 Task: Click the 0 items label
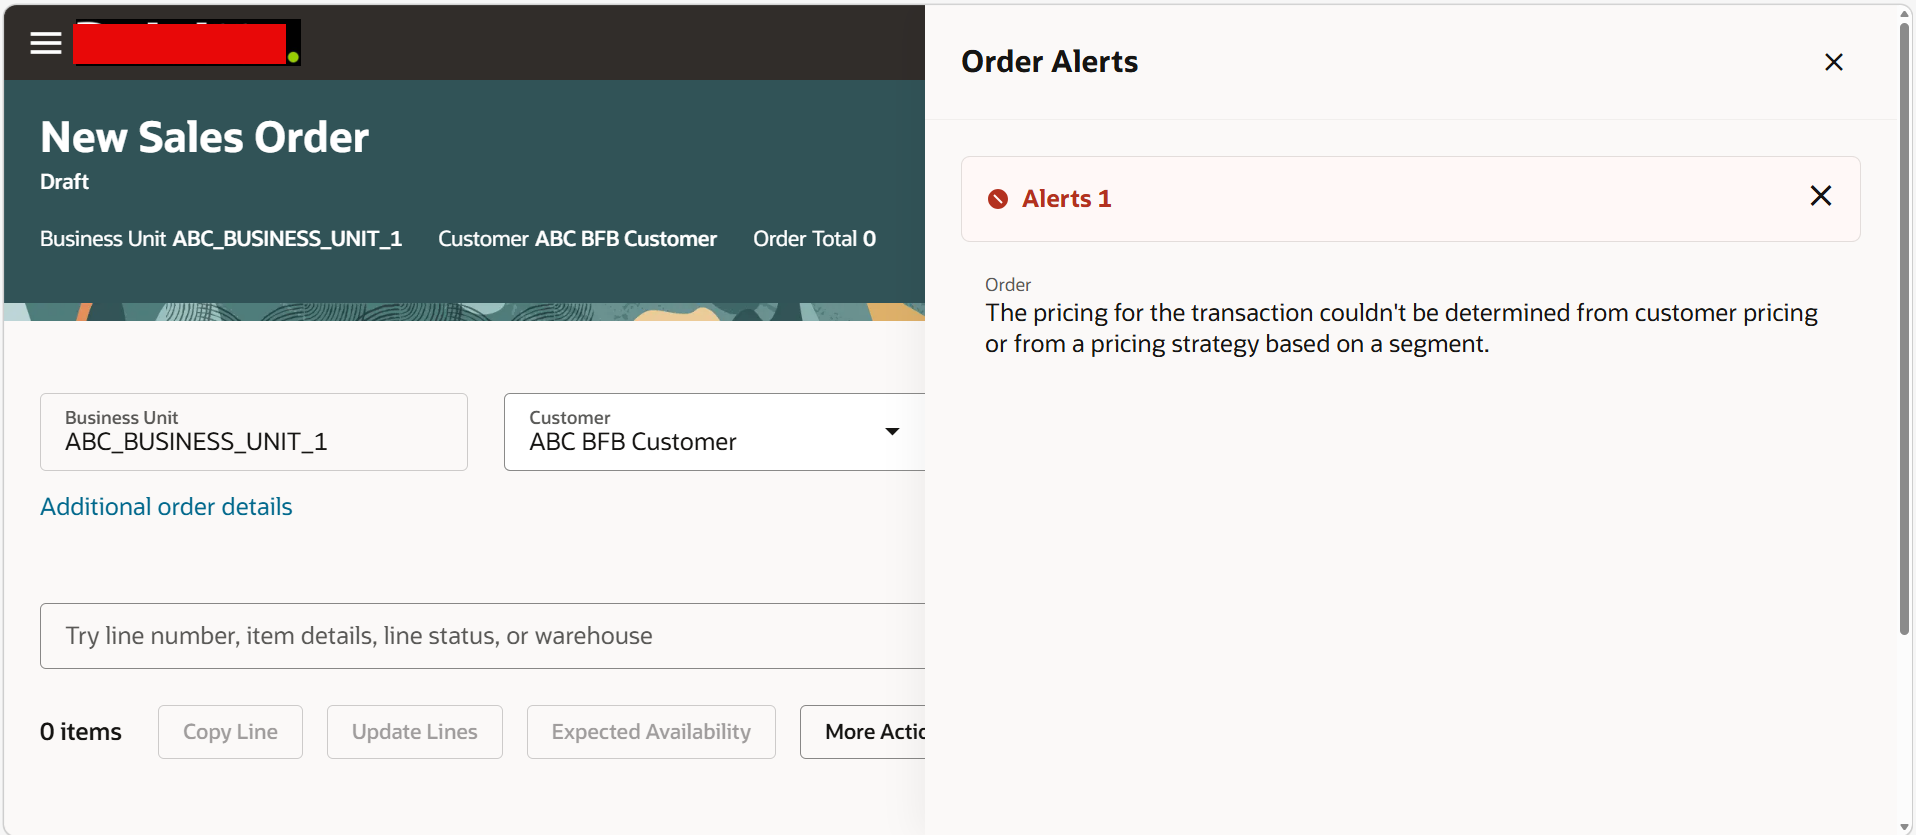pyautogui.click(x=81, y=732)
